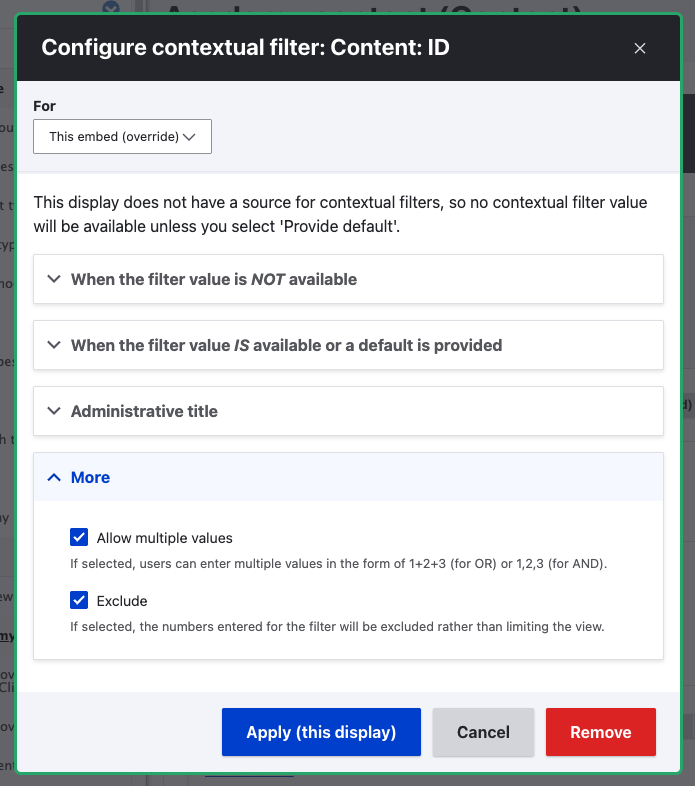
Task: Expand the "When the filter value is NOT available" section title
Action: pyautogui.click(x=214, y=280)
